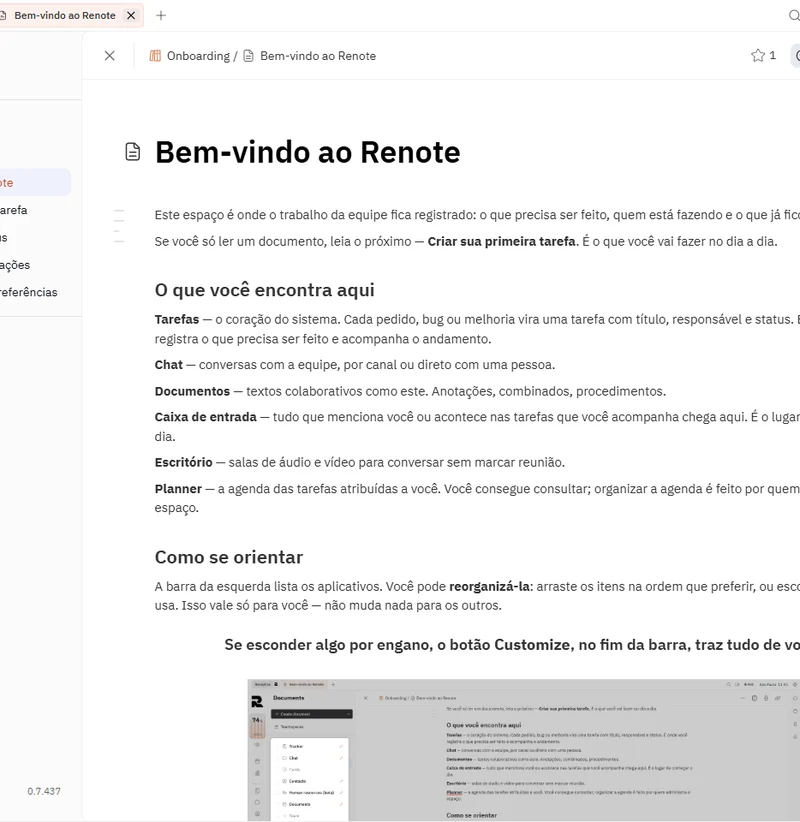Click the document icon in the breadcrumb

pos(248,56)
